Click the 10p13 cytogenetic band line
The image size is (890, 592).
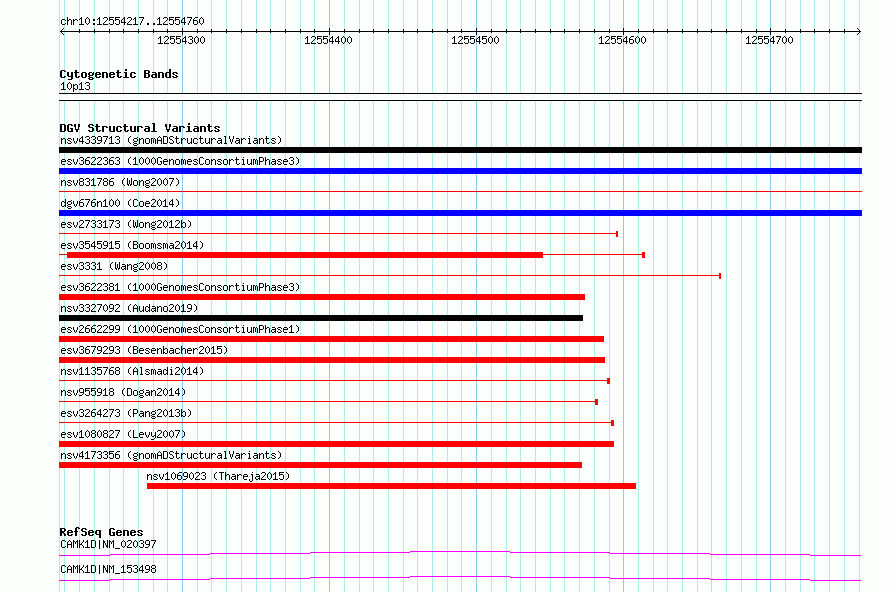tap(460, 94)
